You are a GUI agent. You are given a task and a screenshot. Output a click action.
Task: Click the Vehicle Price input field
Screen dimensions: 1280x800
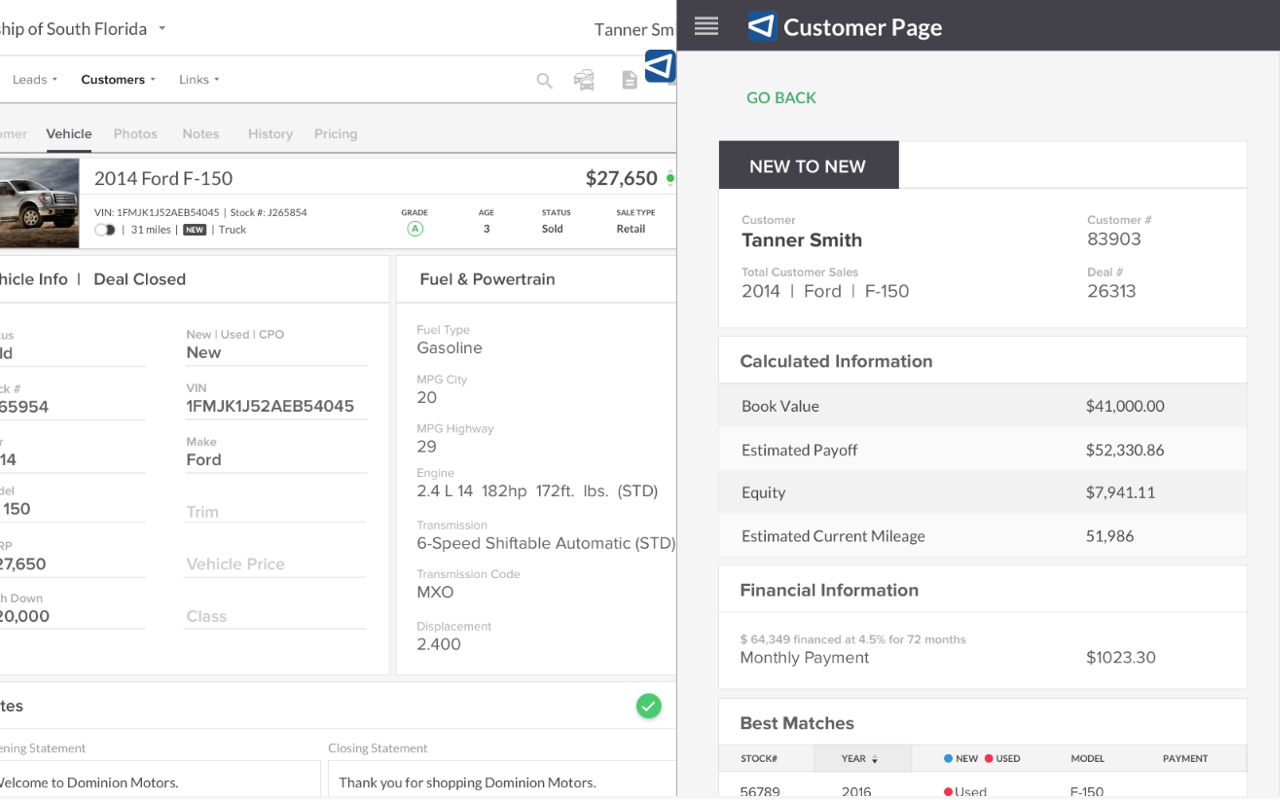(275, 565)
